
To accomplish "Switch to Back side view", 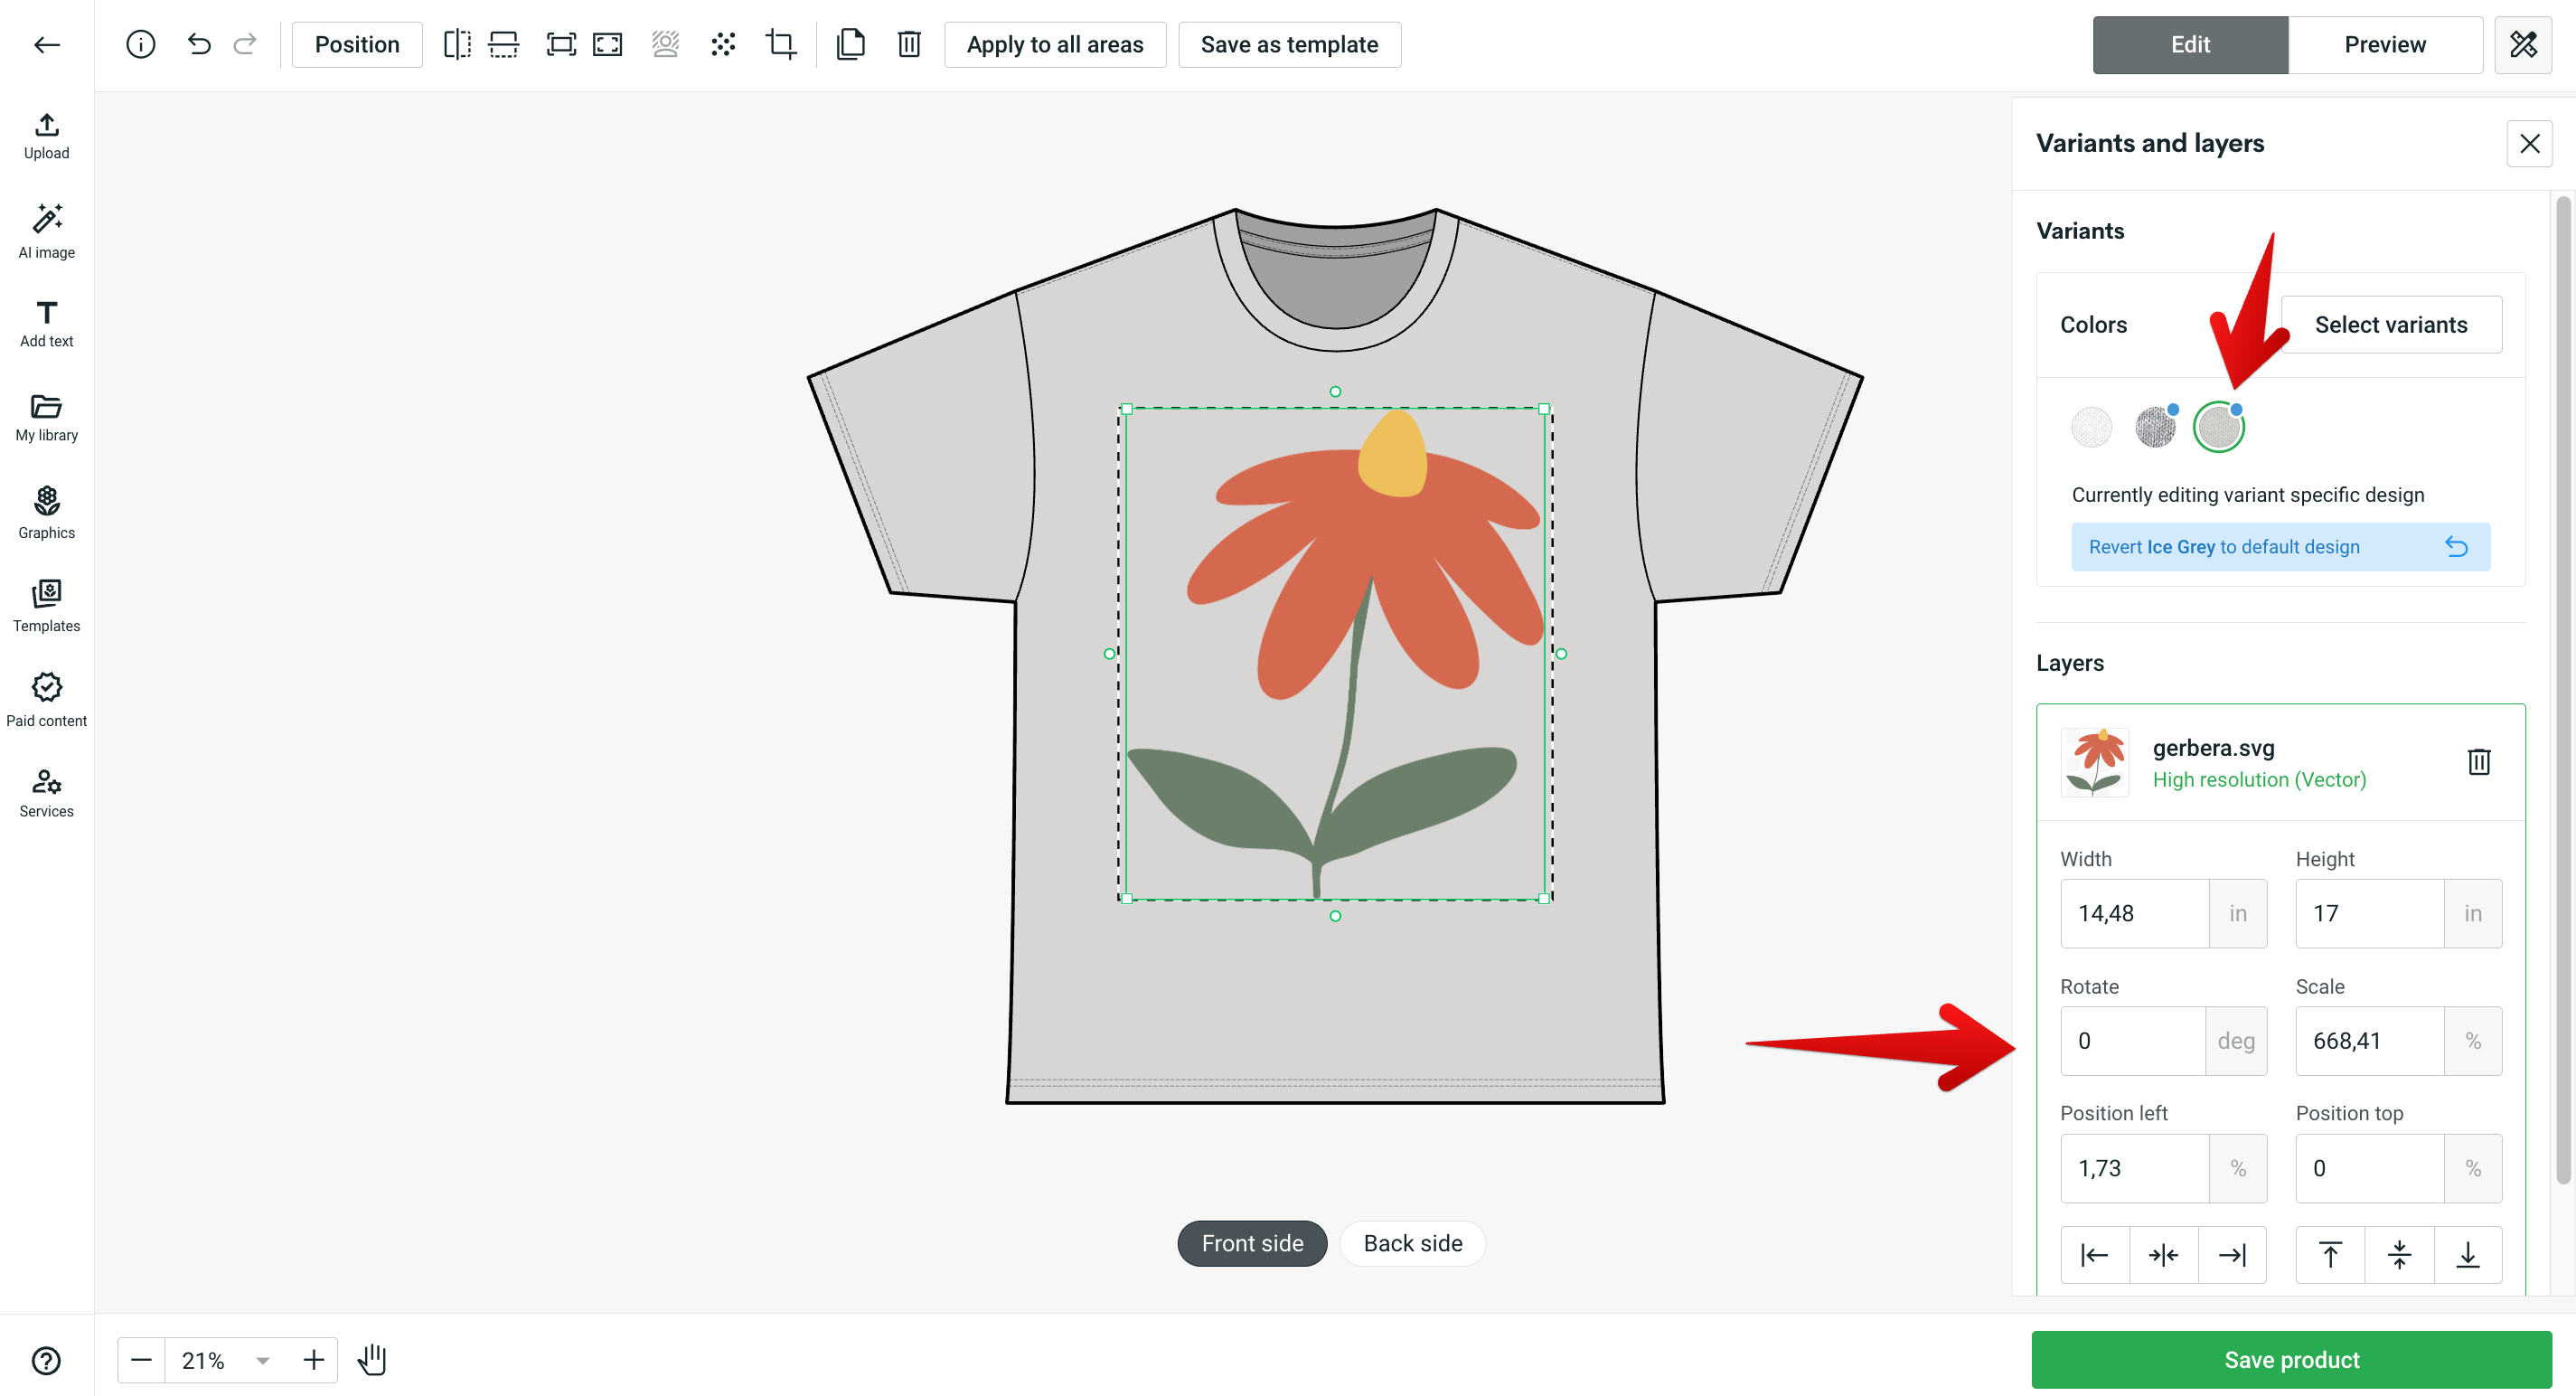I will [1412, 1243].
